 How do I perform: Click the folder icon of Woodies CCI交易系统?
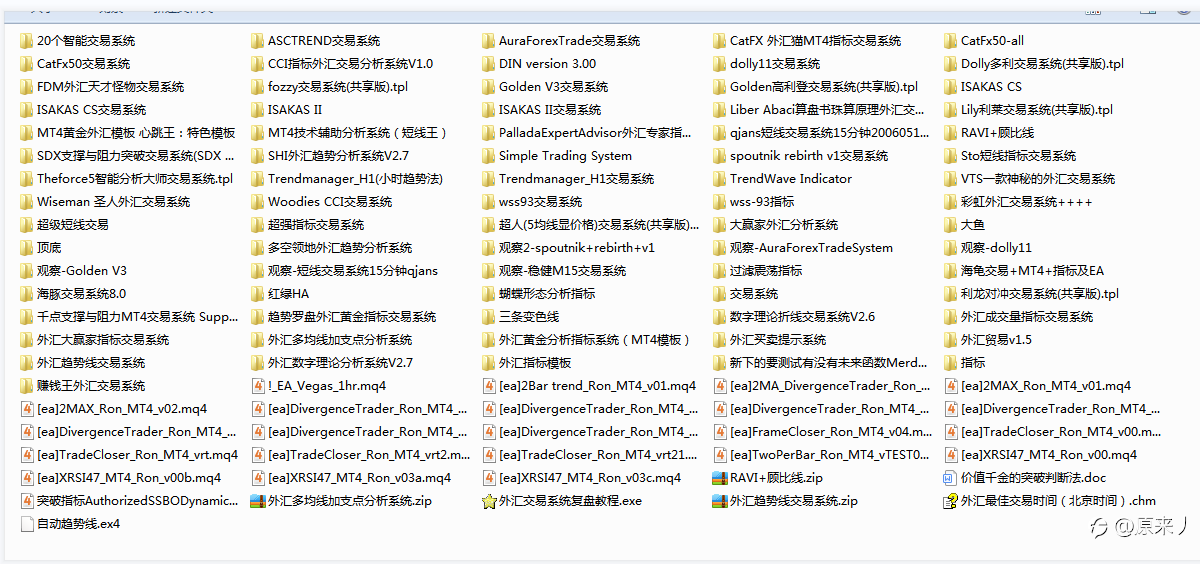[x=258, y=202]
